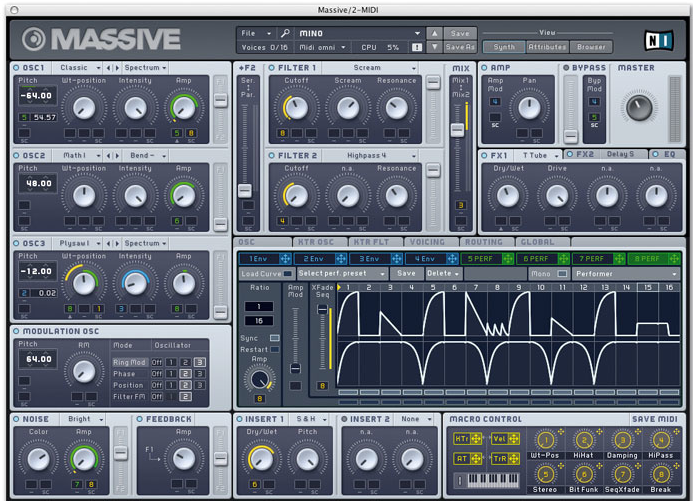This screenshot has width=693, height=501.
Task: Switch to the Browser view
Action: click(x=591, y=47)
